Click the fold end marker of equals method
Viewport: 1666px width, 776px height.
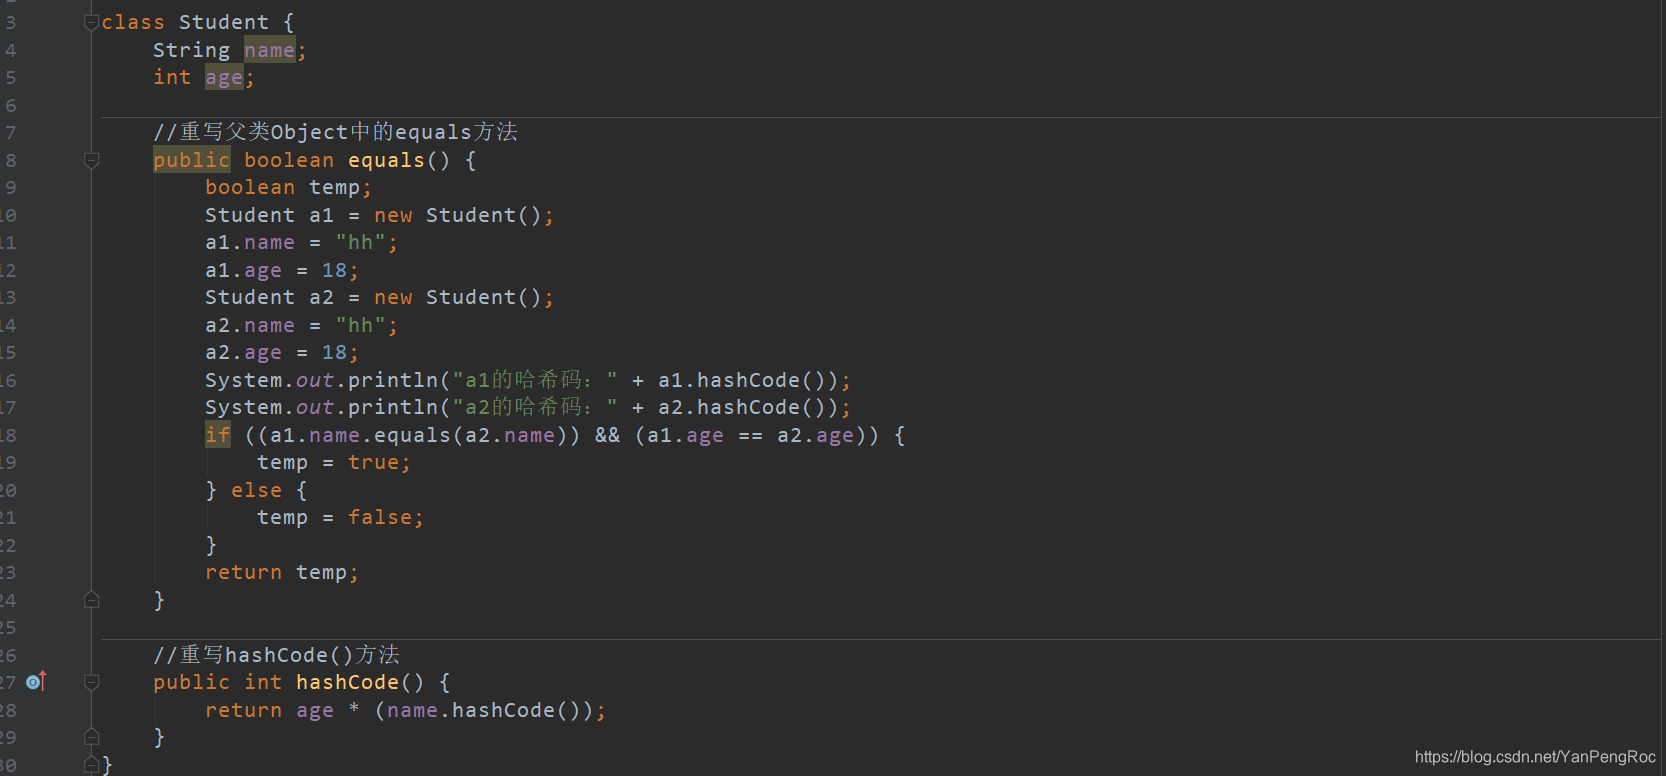91,600
